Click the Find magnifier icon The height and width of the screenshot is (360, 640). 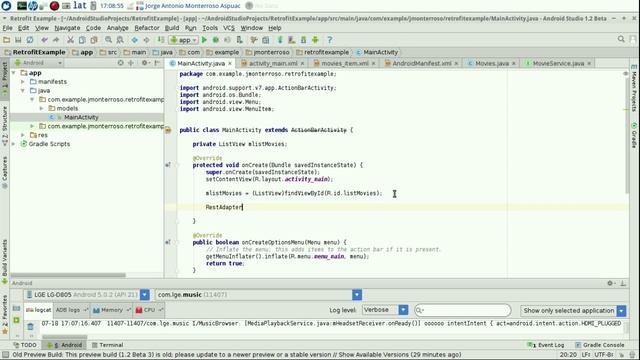click(x=108, y=40)
